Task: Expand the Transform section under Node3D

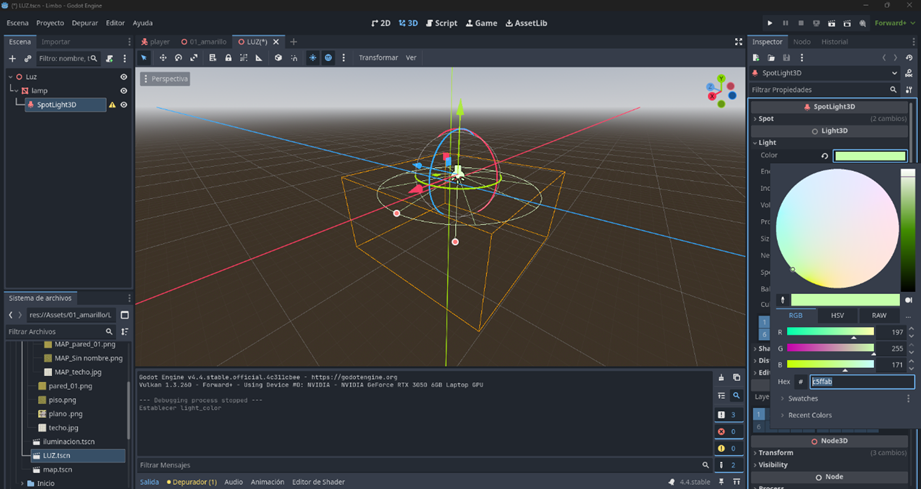Action: [x=776, y=453]
